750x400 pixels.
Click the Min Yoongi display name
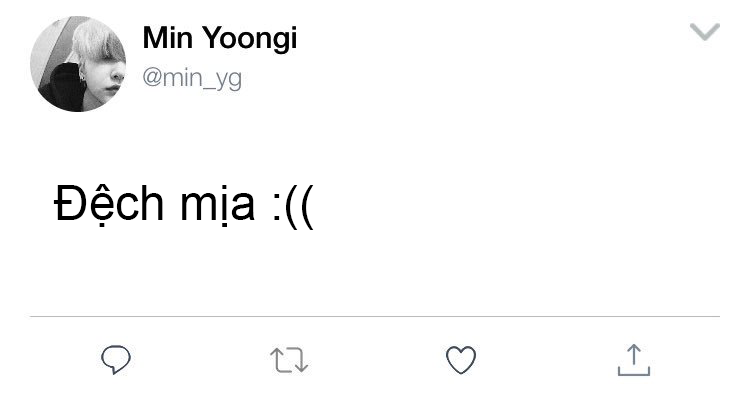coord(220,39)
